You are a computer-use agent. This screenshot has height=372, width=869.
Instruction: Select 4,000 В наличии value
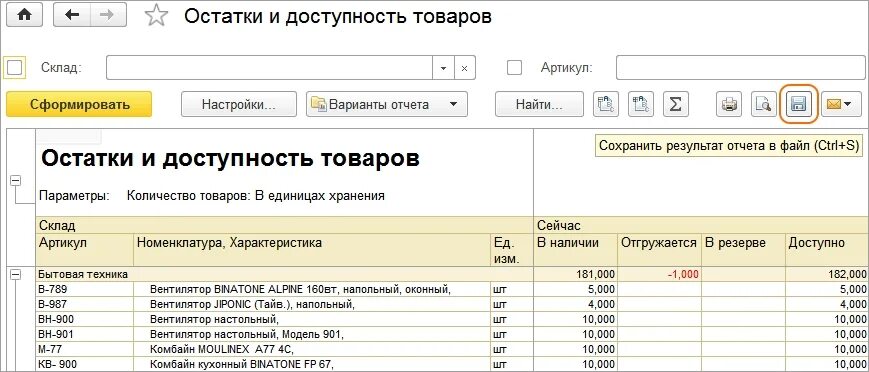(x=575, y=304)
